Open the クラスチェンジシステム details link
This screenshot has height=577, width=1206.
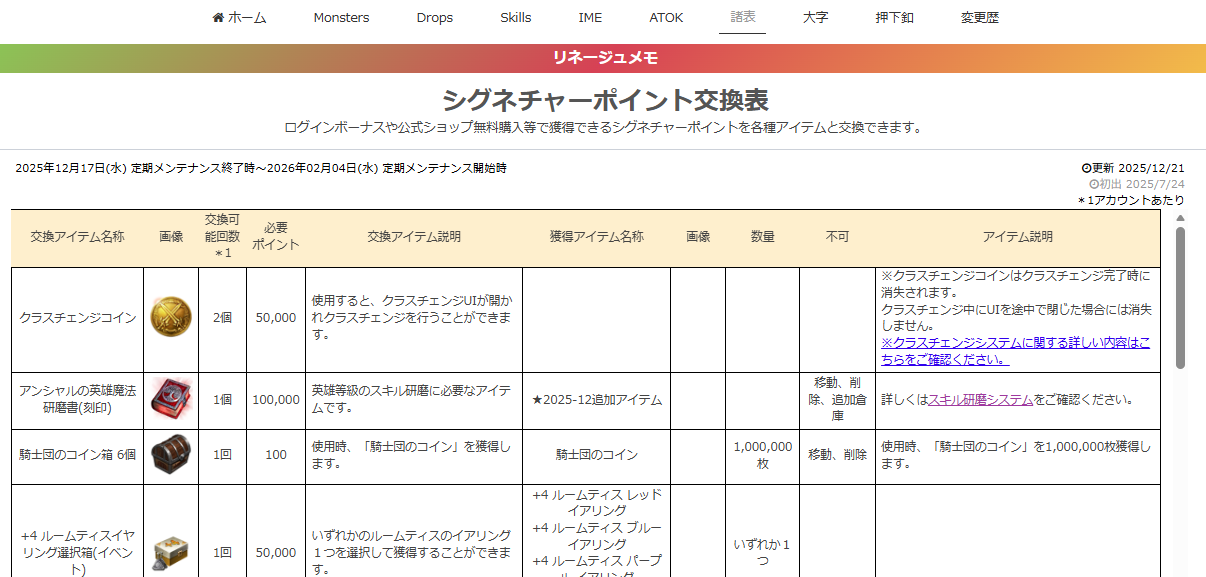[x=1015, y=351]
